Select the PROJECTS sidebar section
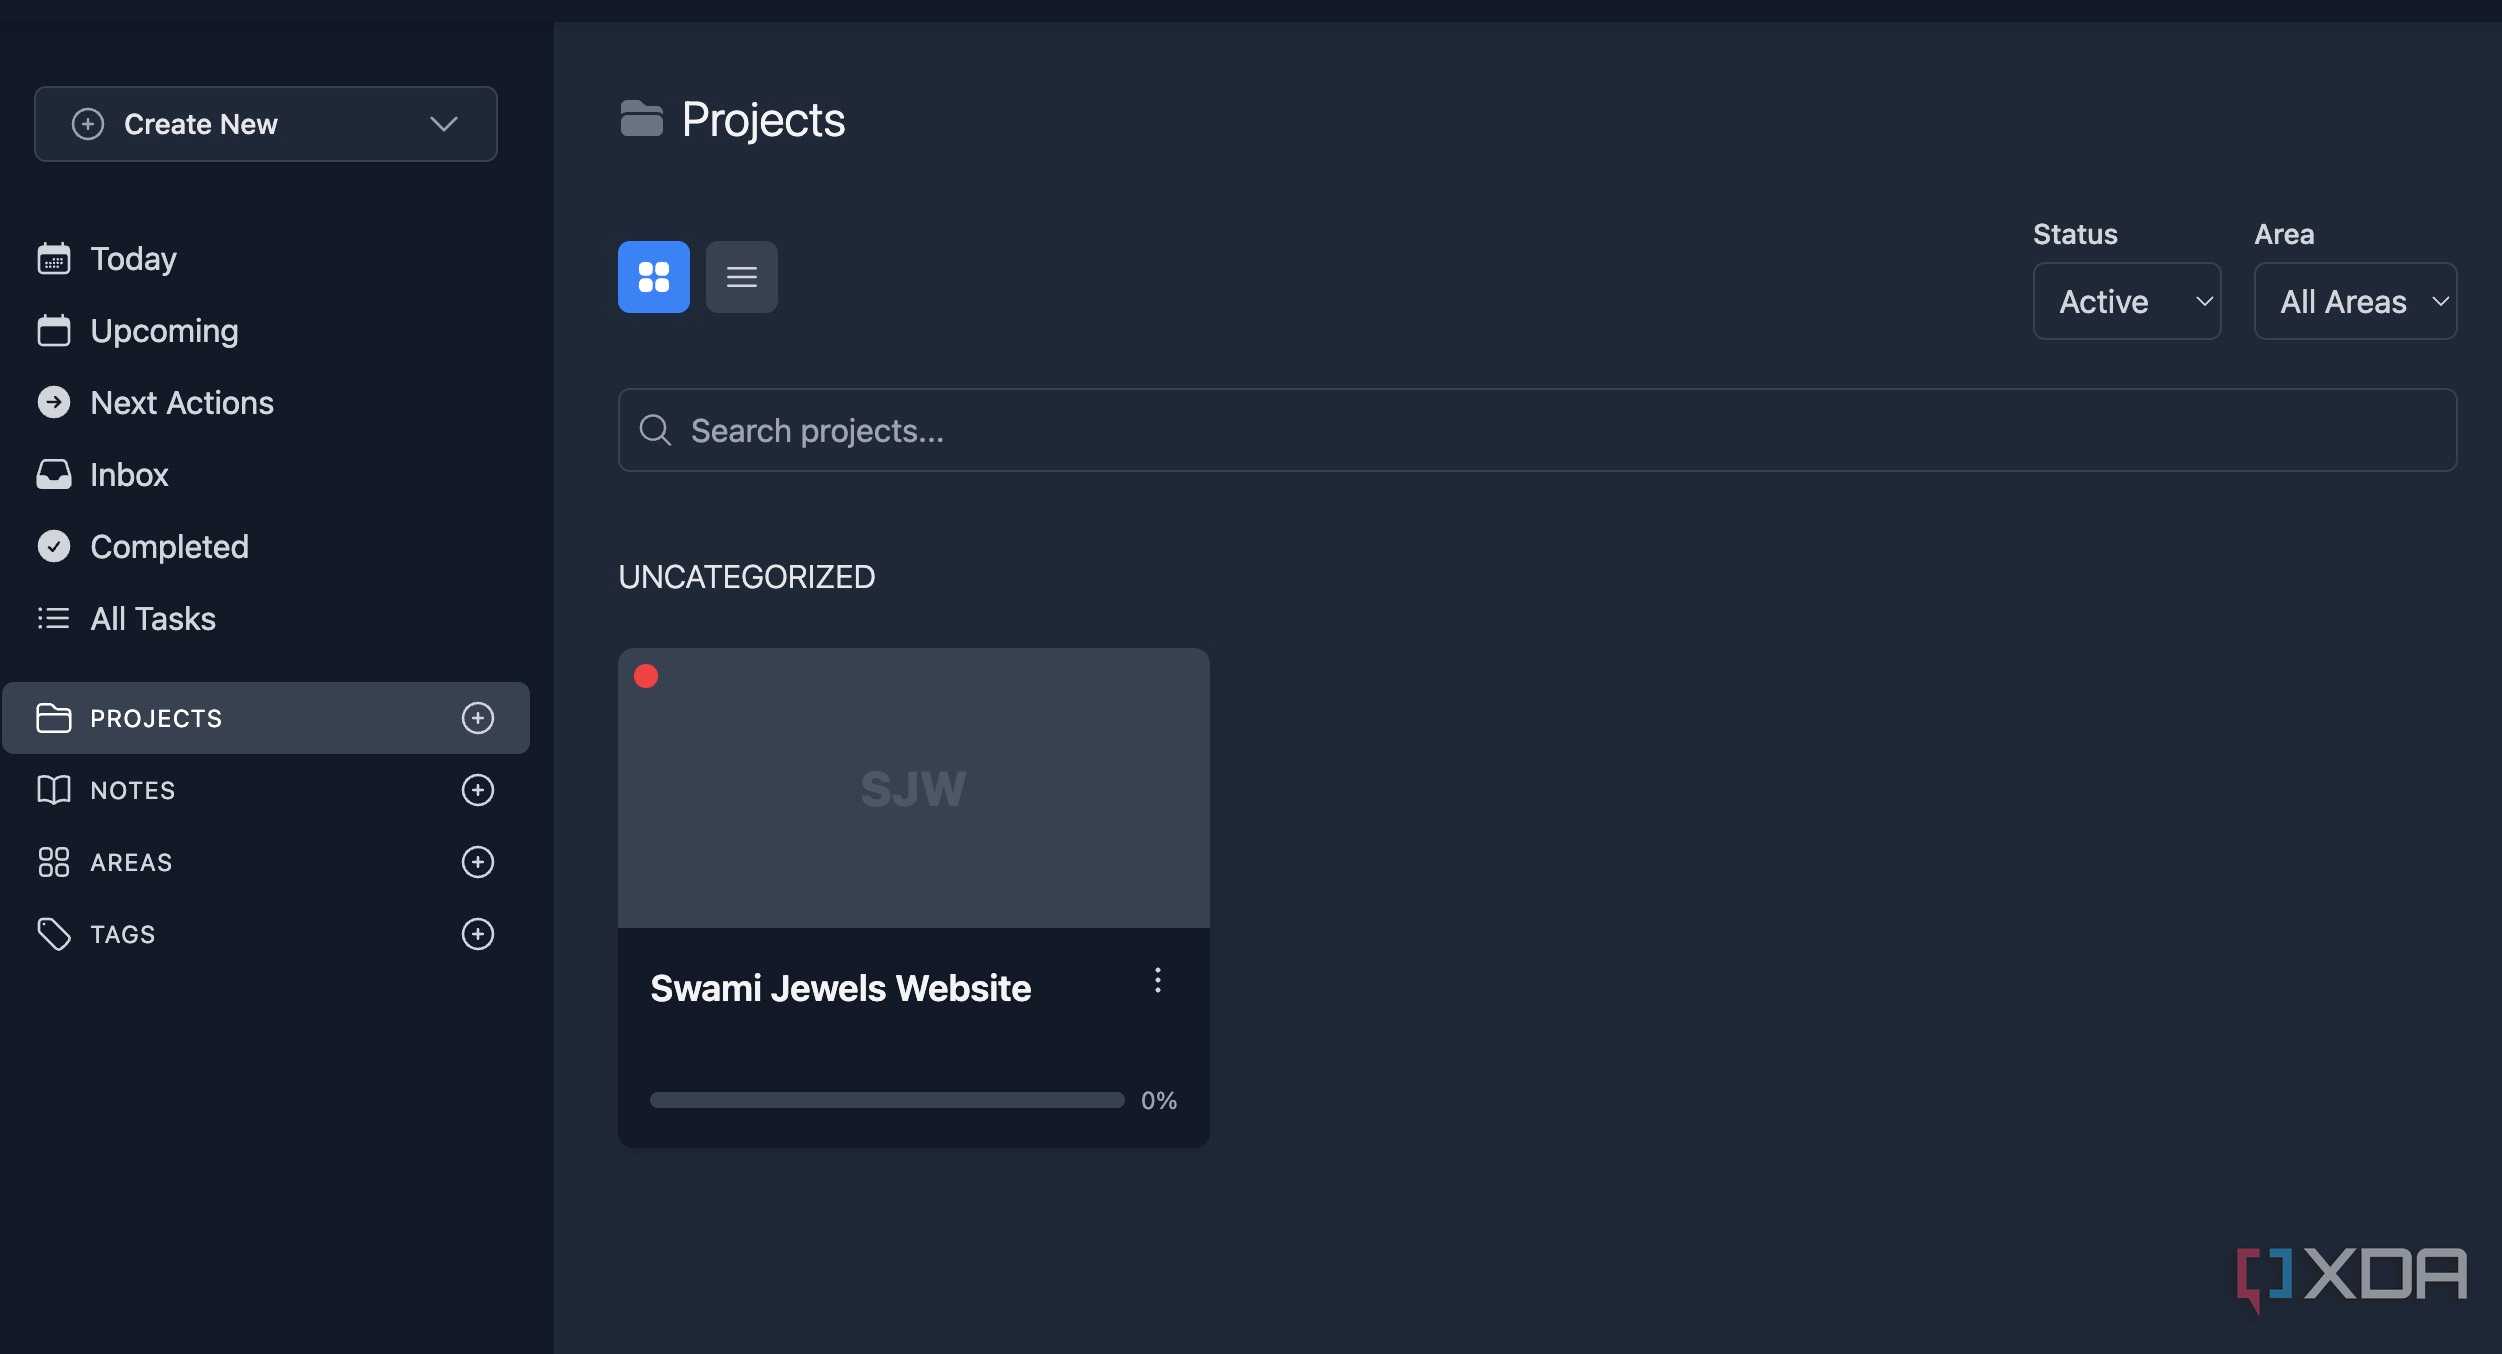 coord(266,718)
